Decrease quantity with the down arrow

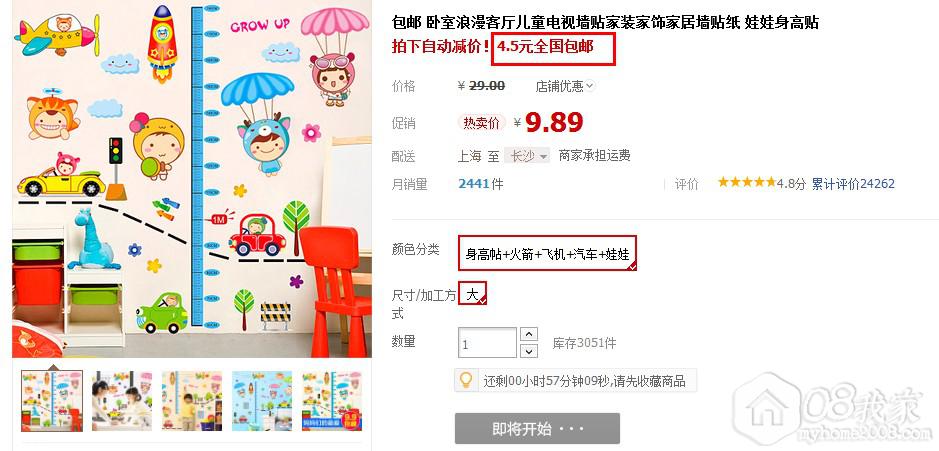click(x=529, y=351)
